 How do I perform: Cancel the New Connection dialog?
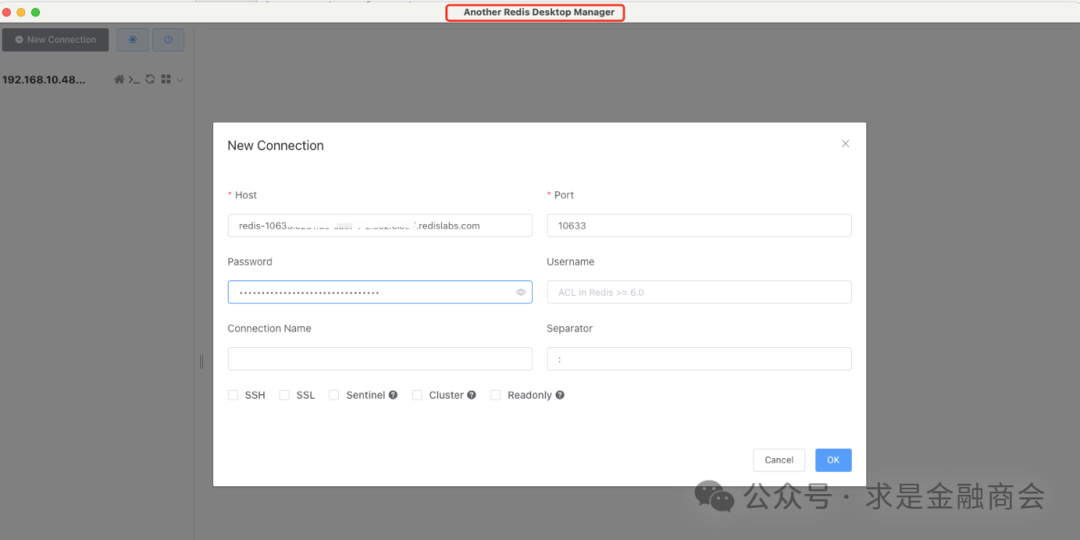(779, 460)
